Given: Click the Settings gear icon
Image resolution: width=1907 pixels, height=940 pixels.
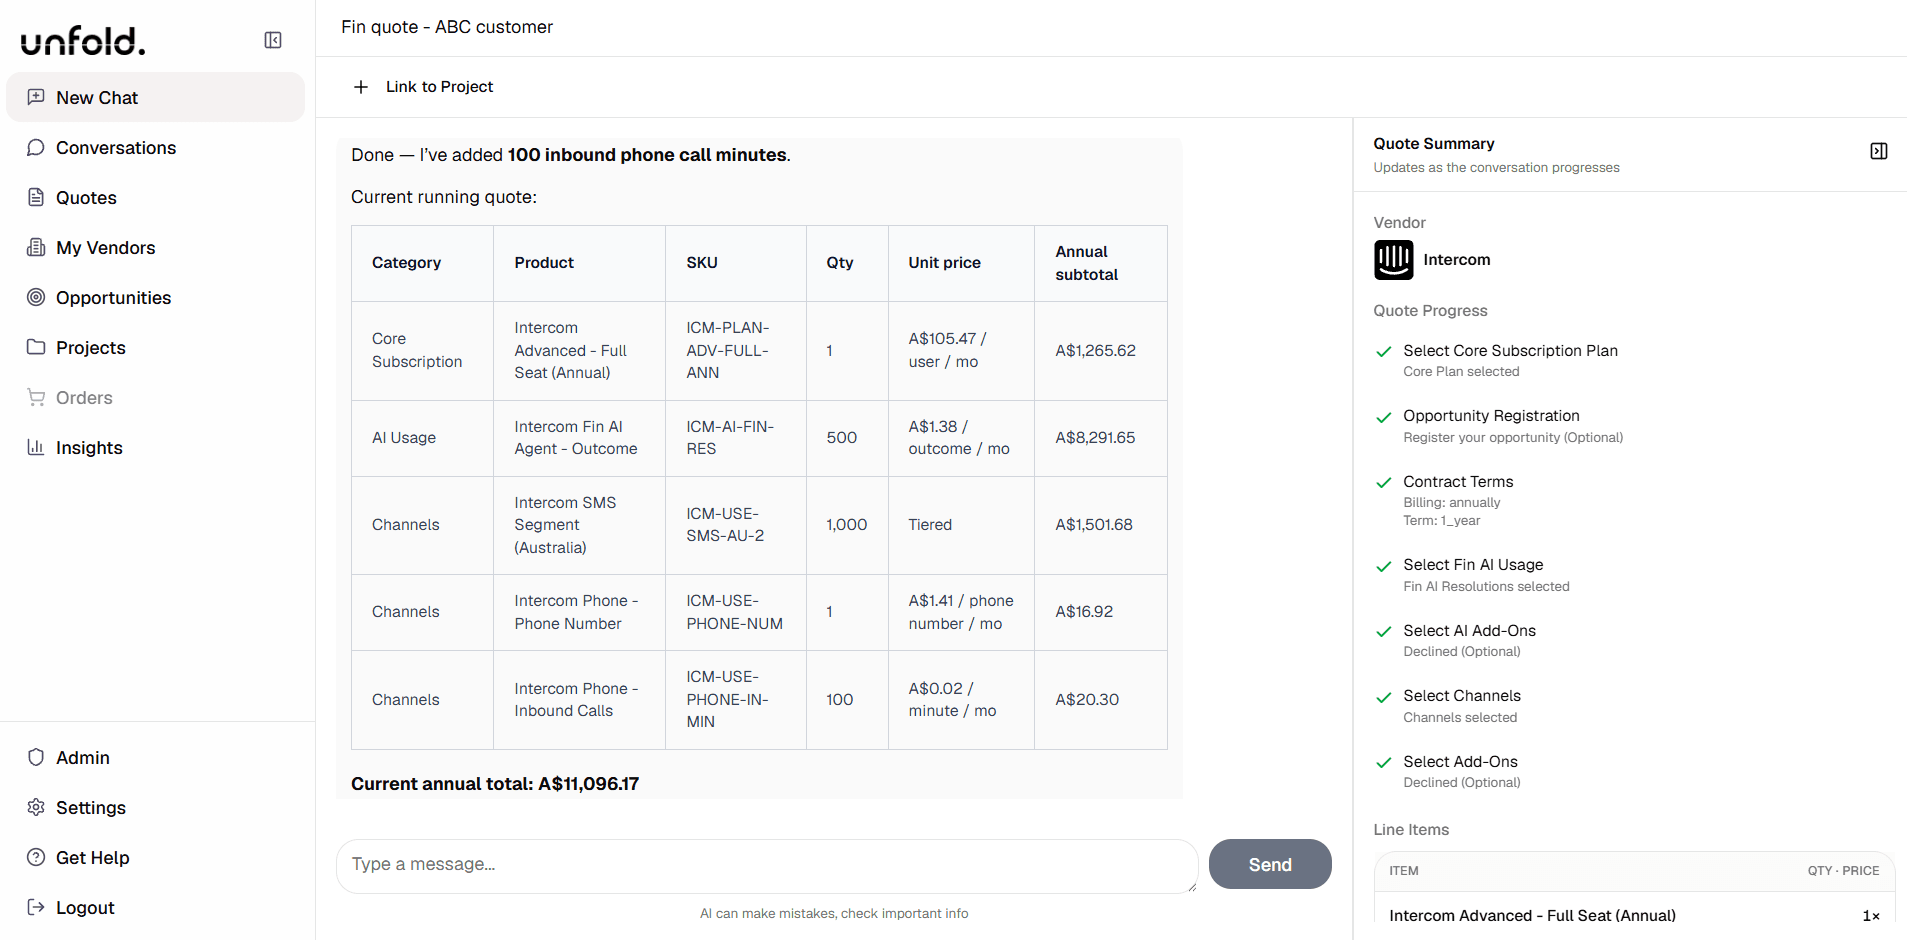Looking at the screenshot, I should pyautogui.click(x=36, y=807).
